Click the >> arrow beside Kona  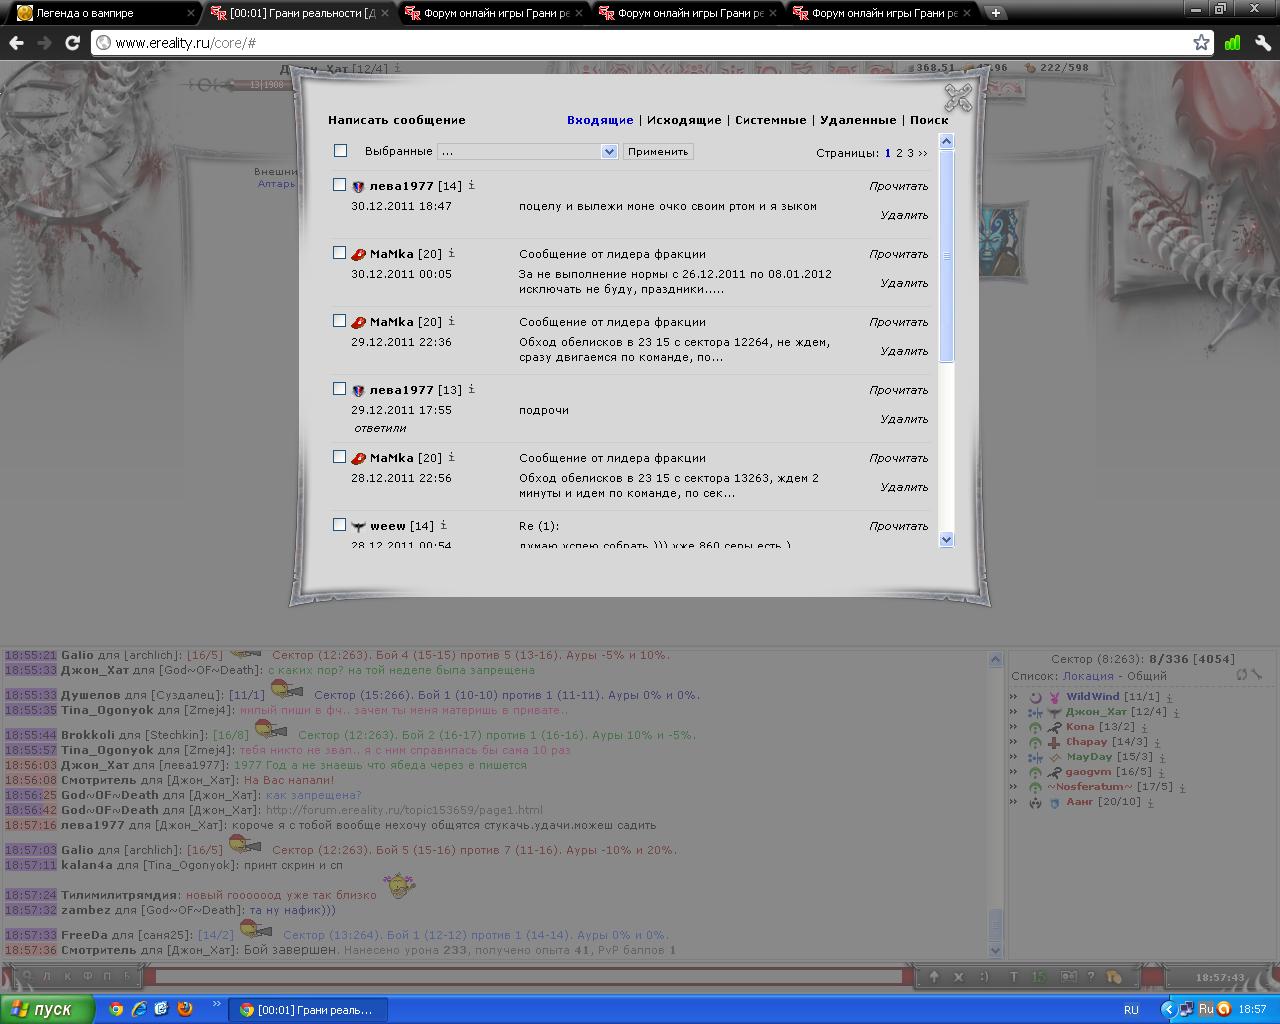click(x=1014, y=727)
